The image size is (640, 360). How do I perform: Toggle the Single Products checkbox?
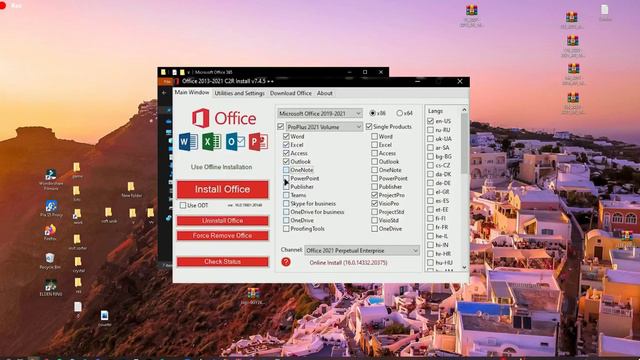369,127
